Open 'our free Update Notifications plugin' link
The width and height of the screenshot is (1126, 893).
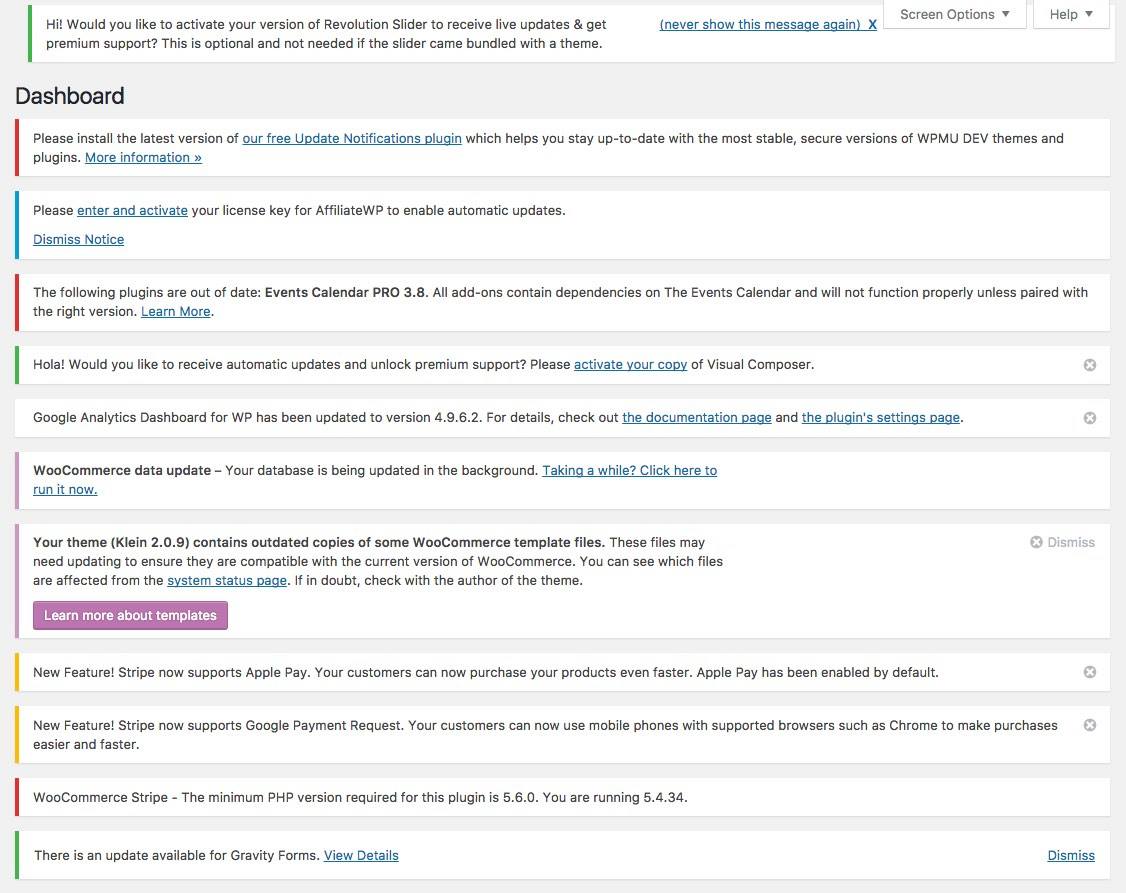(x=352, y=138)
